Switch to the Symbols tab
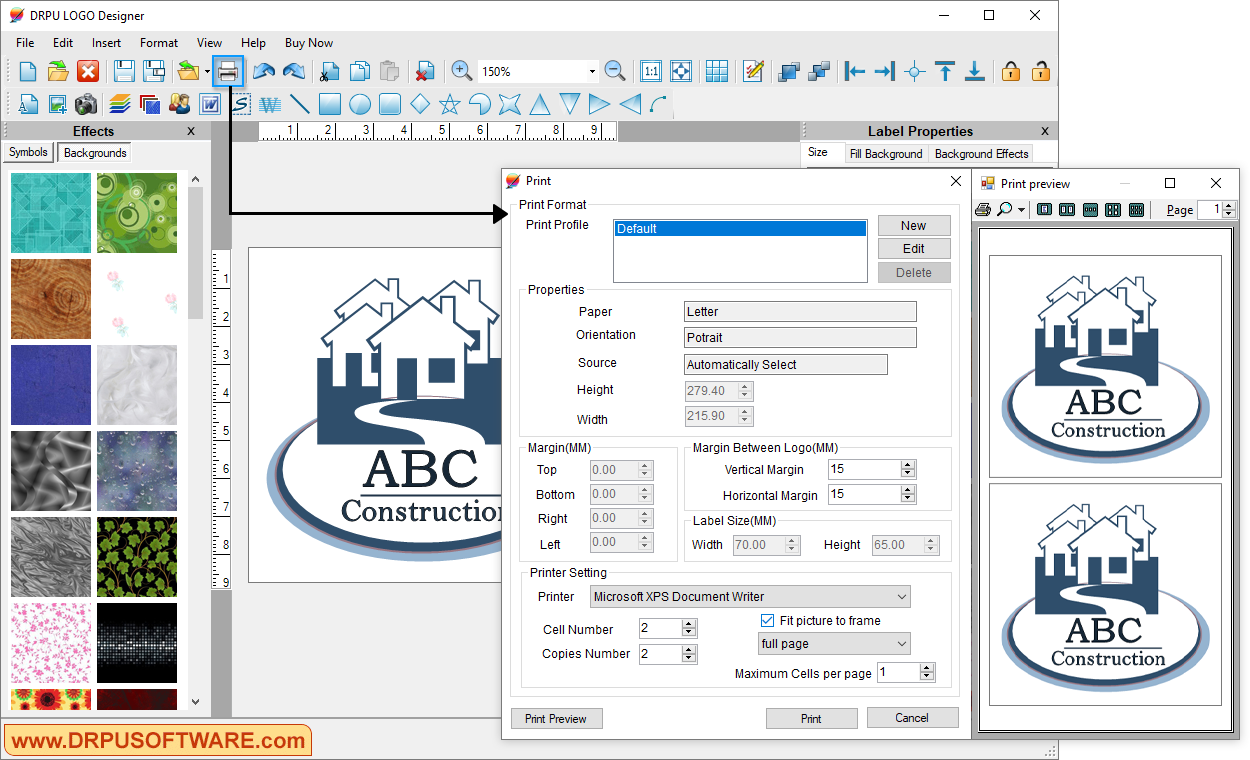This screenshot has width=1250, height=760. tap(27, 152)
